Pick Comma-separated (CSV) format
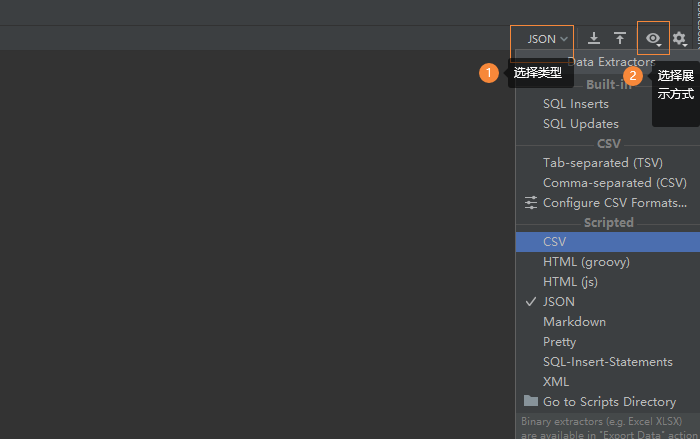The width and height of the screenshot is (700, 439). pos(614,182)
